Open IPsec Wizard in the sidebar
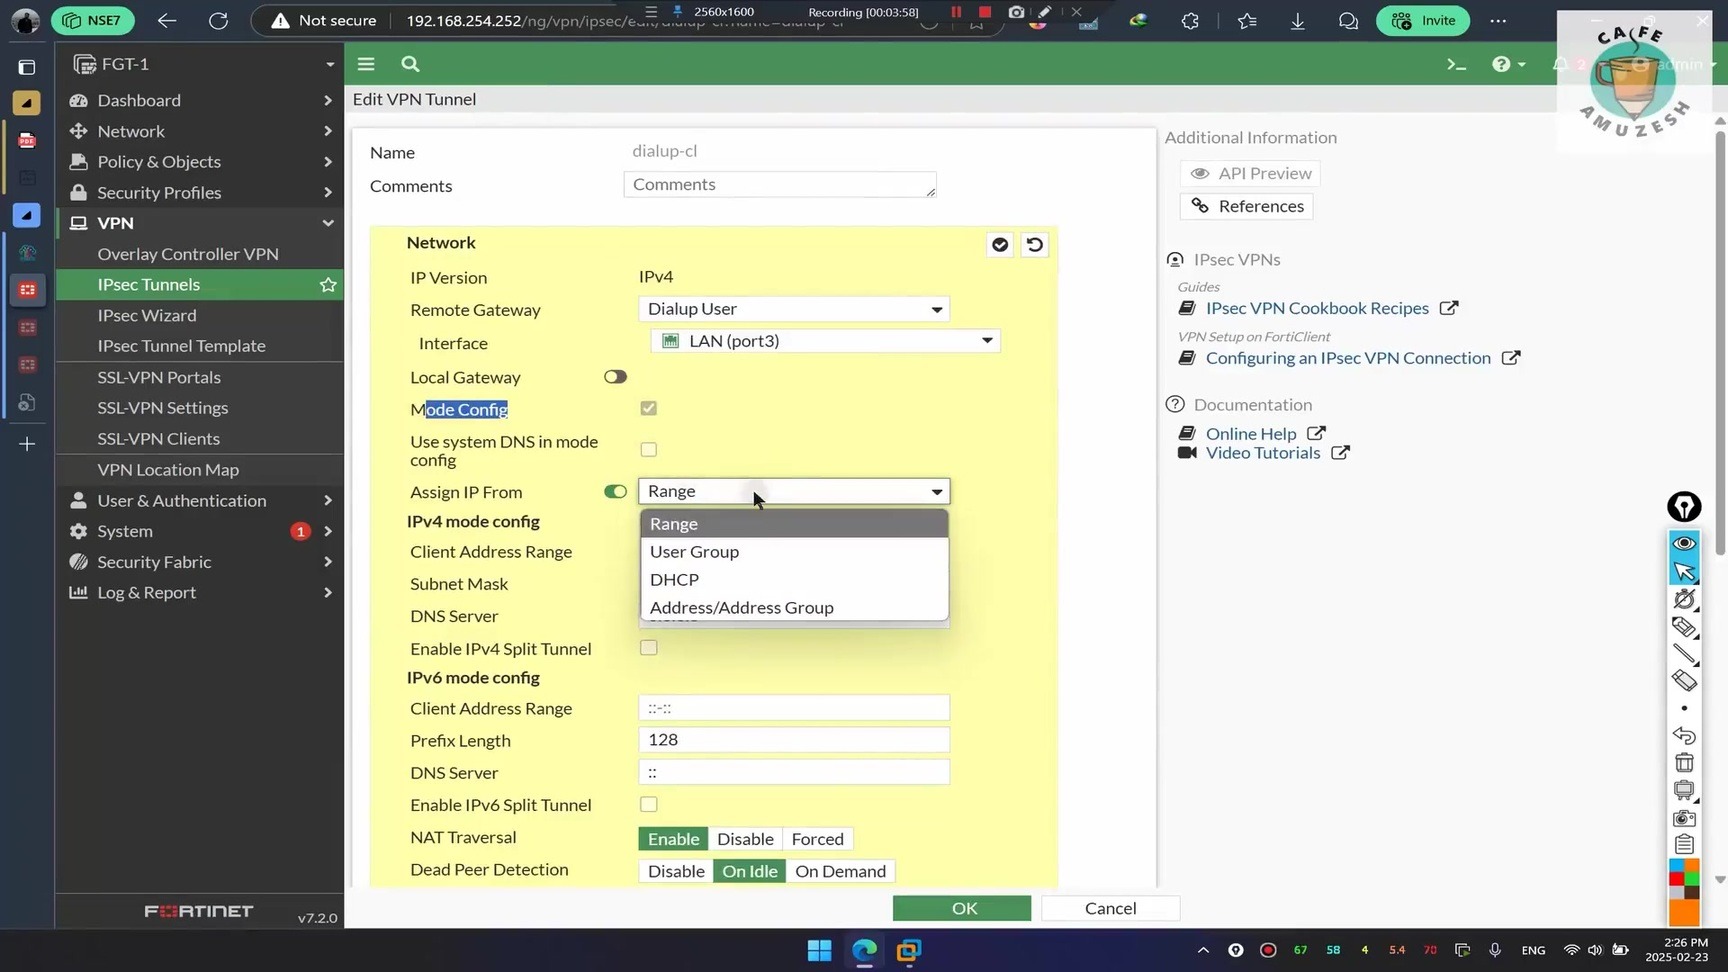This screenshot has height=972, width=1728. tap(147, 316)
